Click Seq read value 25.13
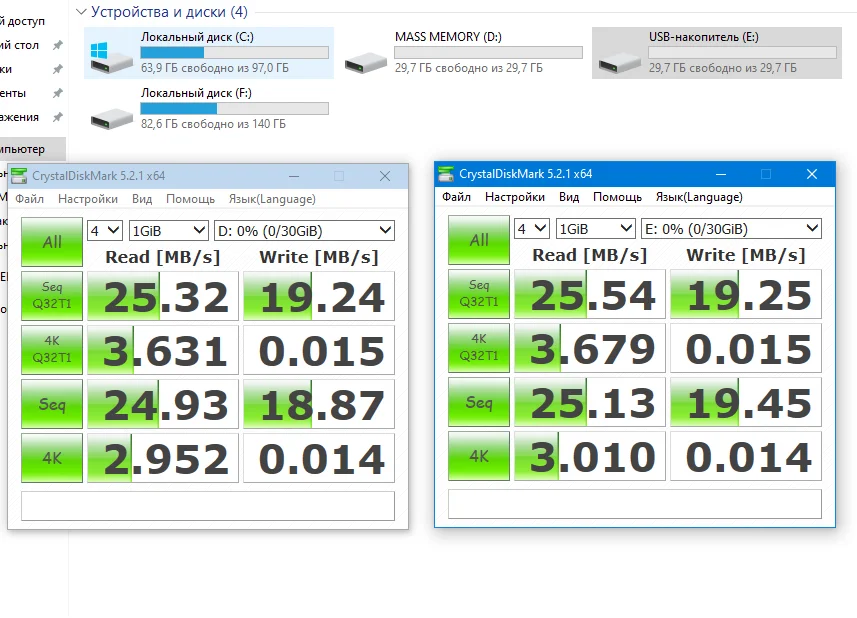The height and width of the screenshot is (618, 857). tap(590, 402)
